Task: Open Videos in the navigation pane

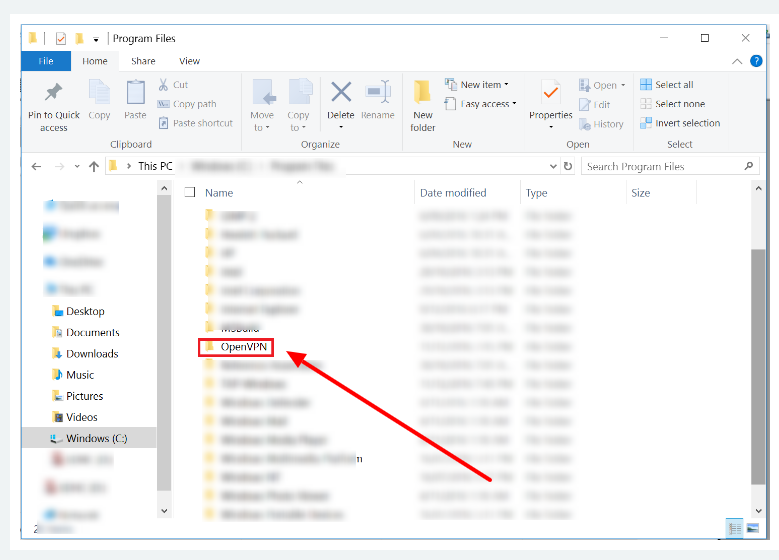Action: click(75, 417)
